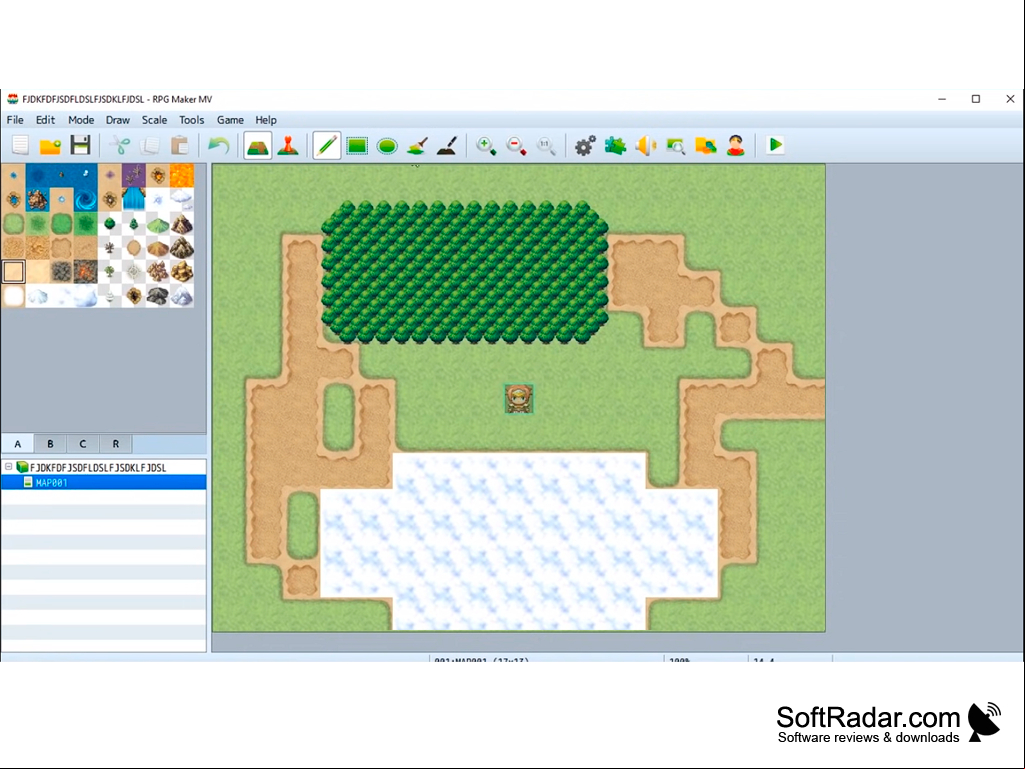Start Playtest with the green arrow
1025x769 pixels.
[775, 145]
